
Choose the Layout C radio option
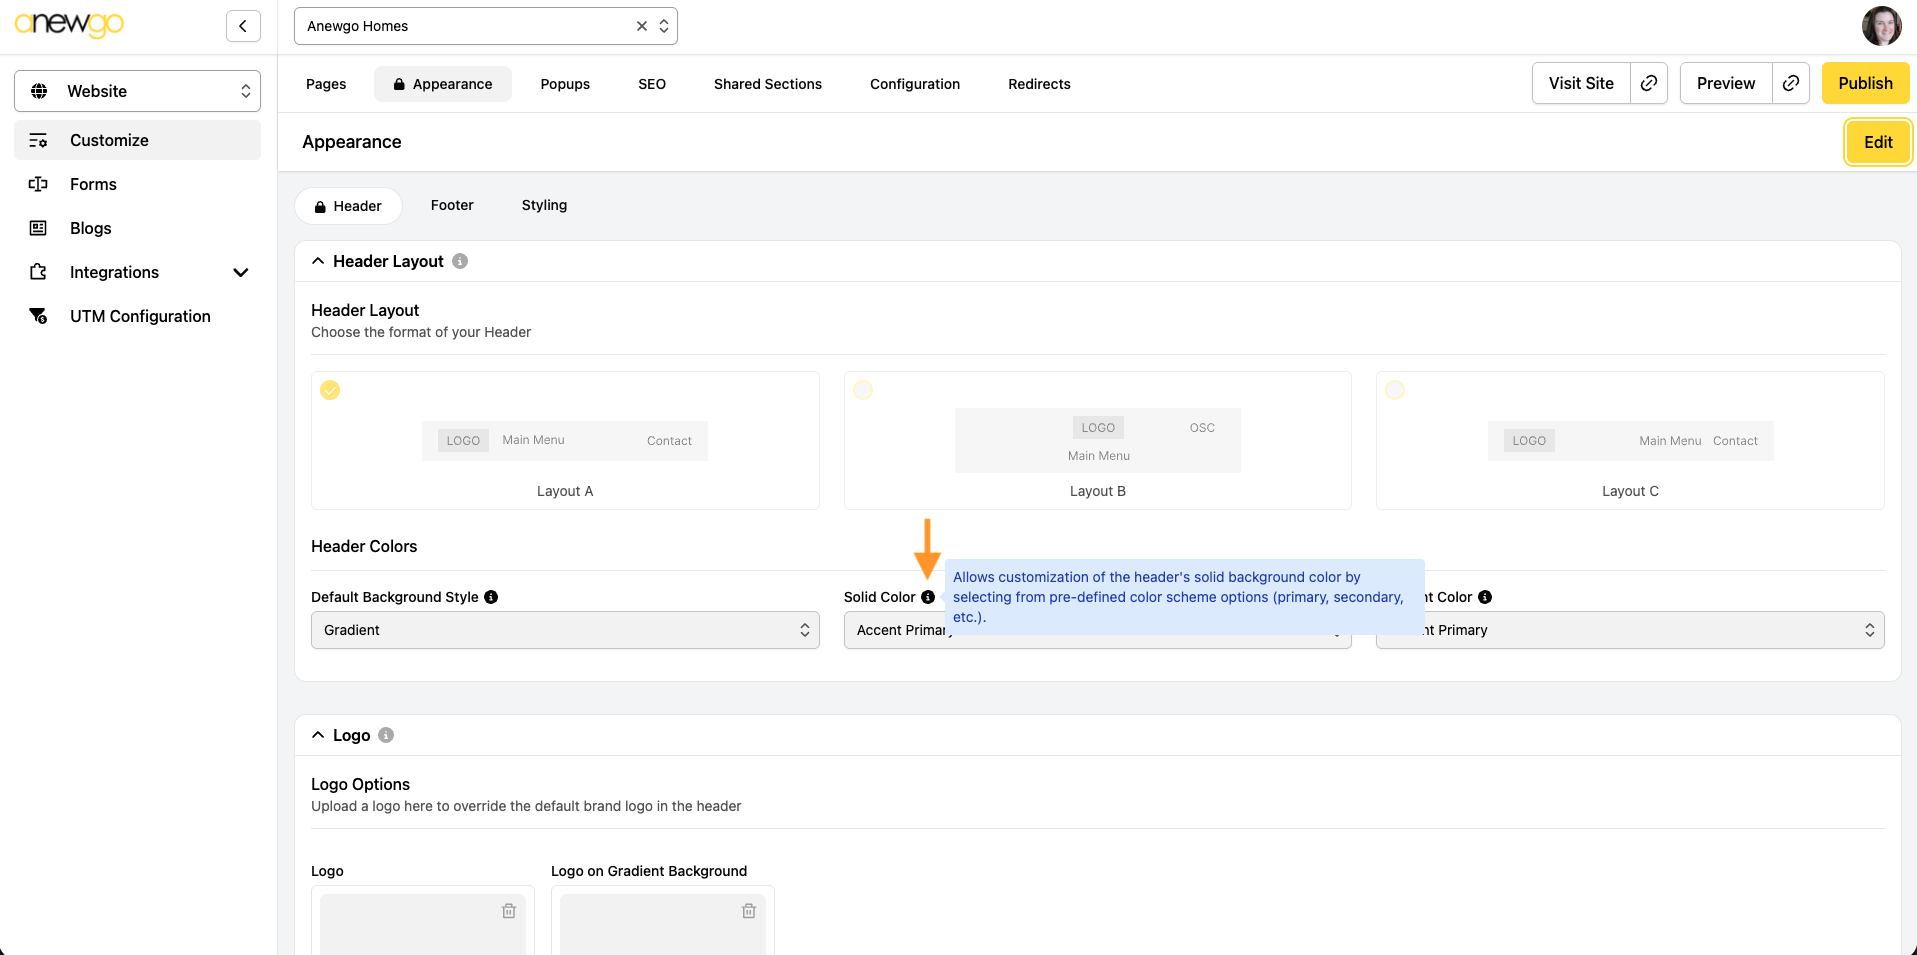1395,390
